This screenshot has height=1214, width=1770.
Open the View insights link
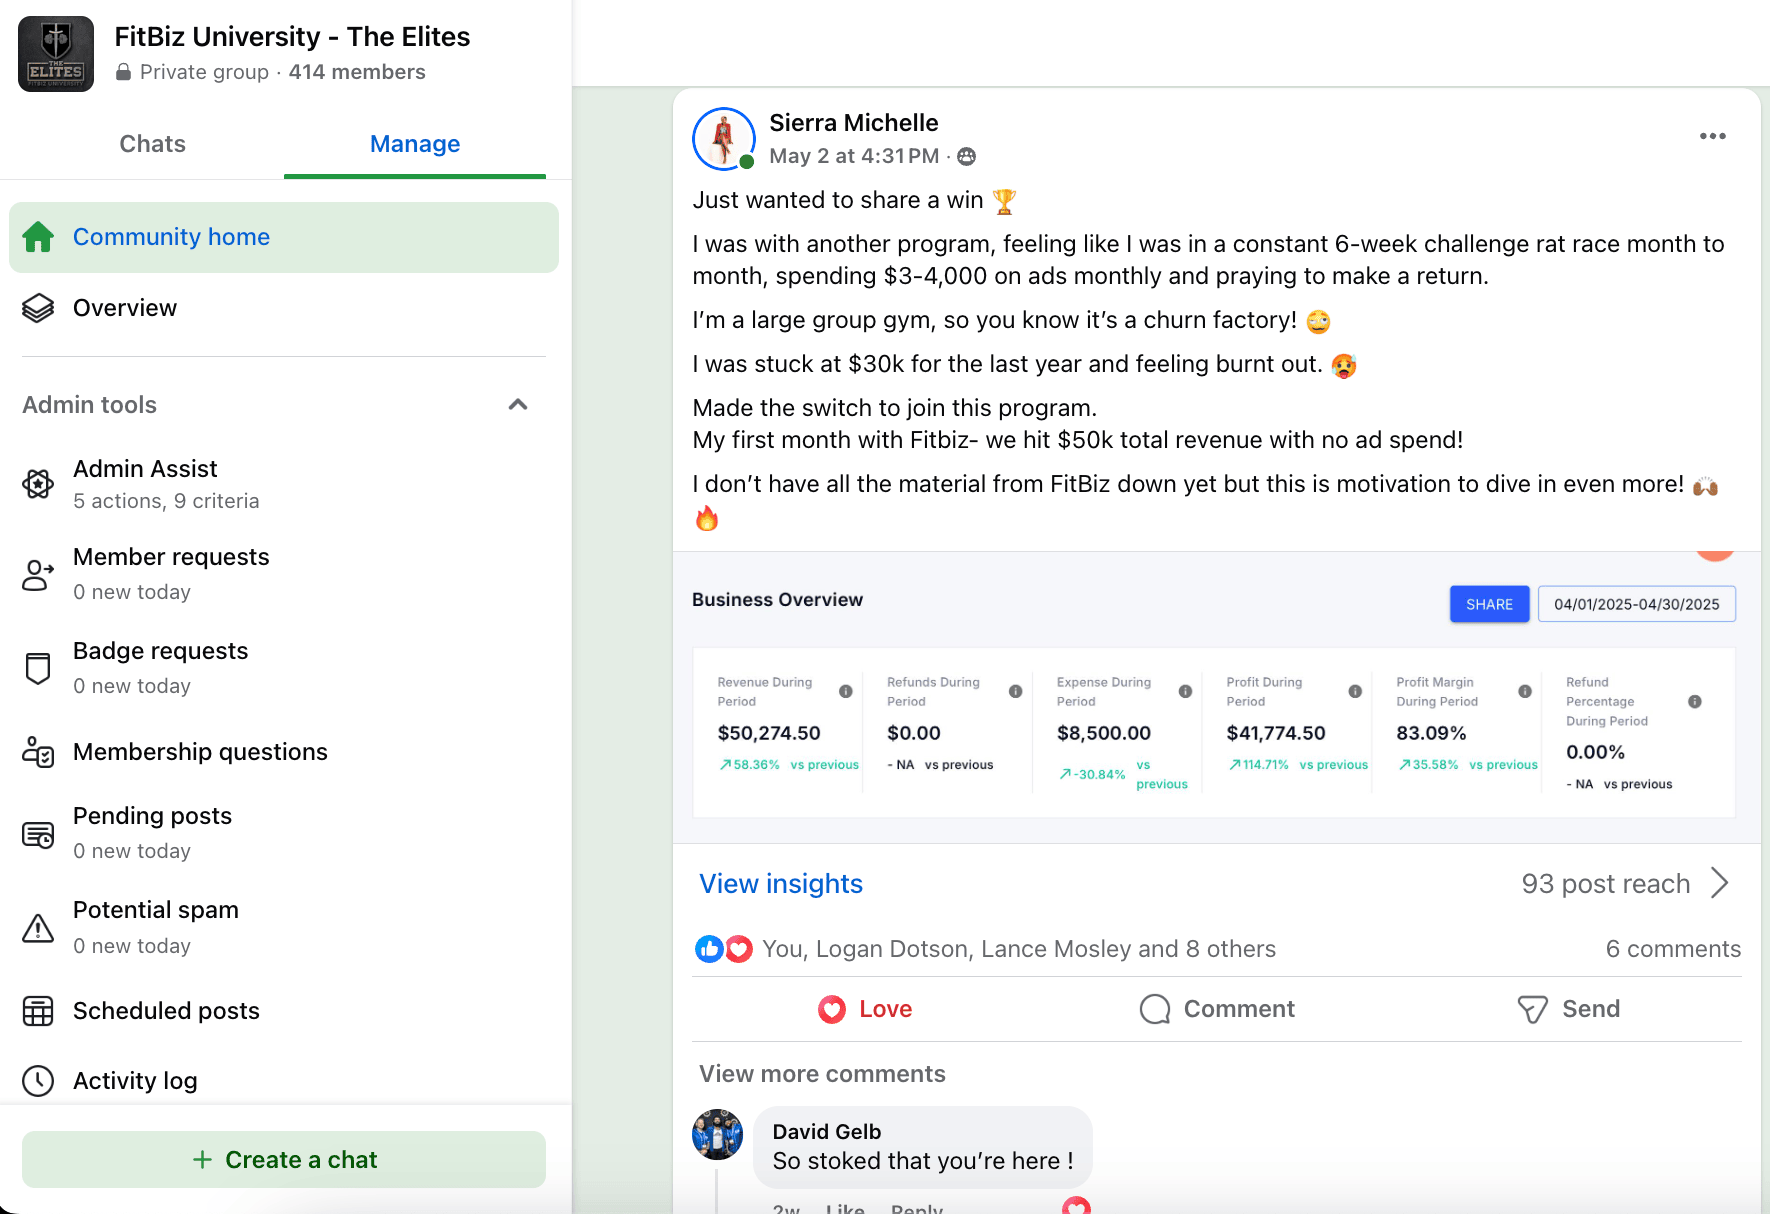point(780,884)
